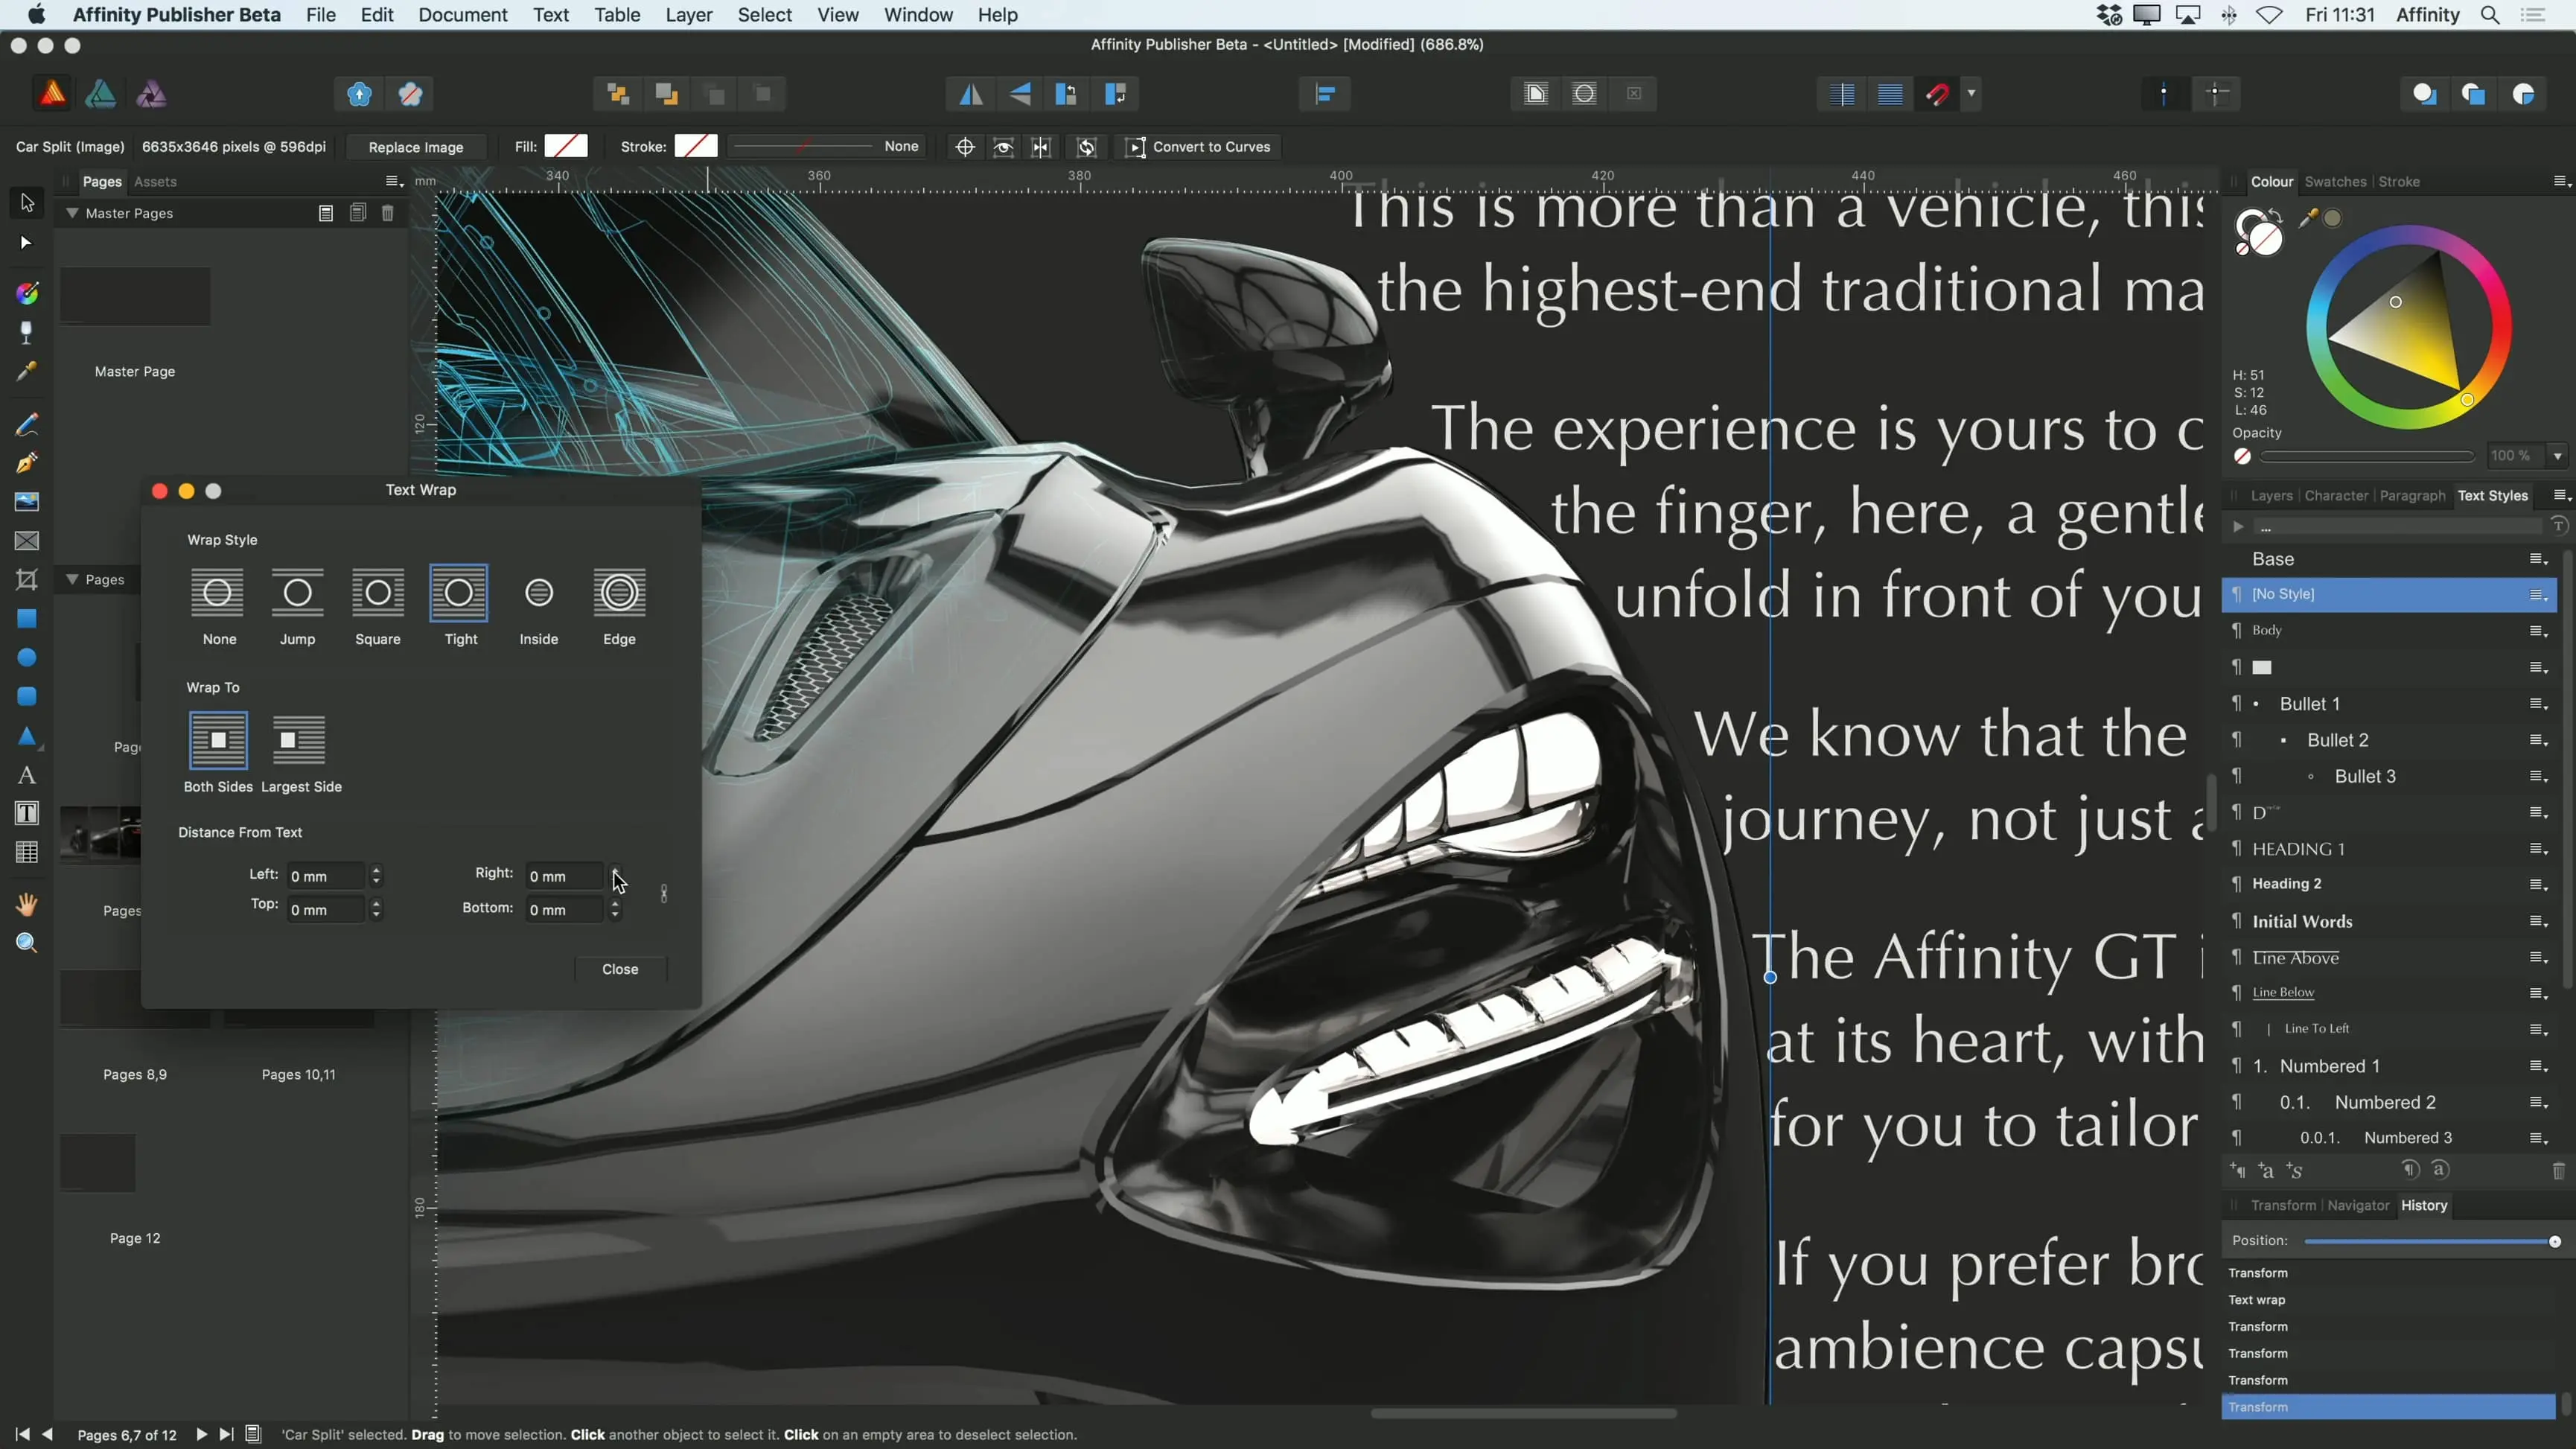
Task: Delete the master page with trash icon
Action: (x=388, y=213)
